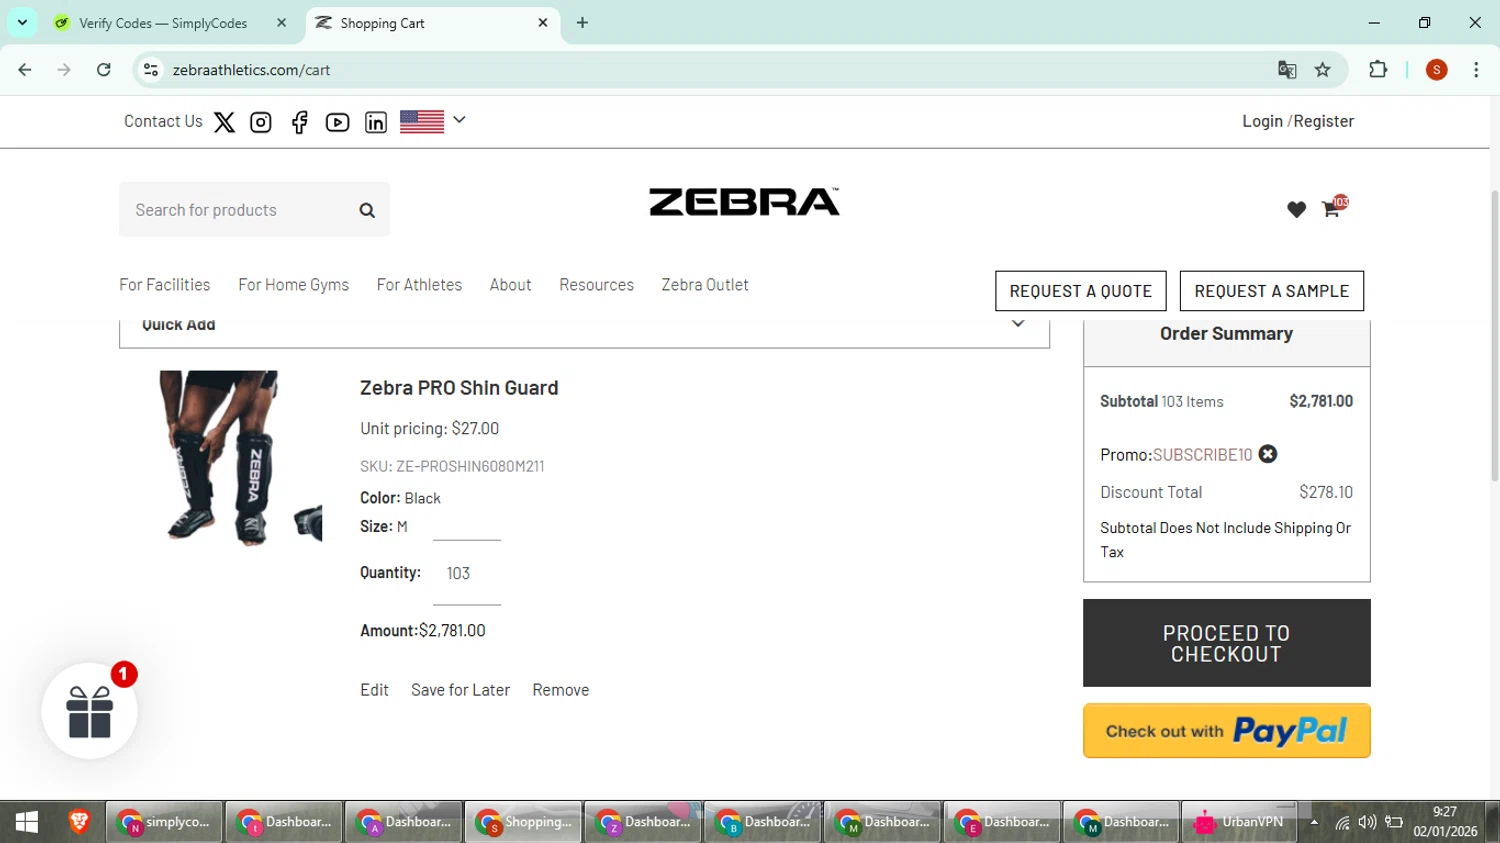Click the address bar URL

(x=251, y=70)
